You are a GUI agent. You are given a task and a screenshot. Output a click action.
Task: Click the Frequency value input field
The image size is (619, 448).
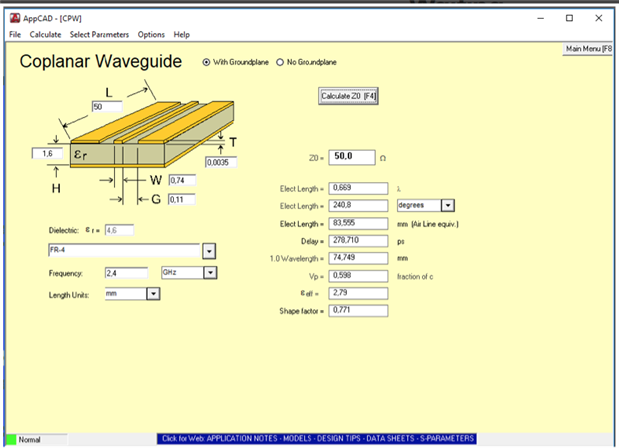(126, 273)
